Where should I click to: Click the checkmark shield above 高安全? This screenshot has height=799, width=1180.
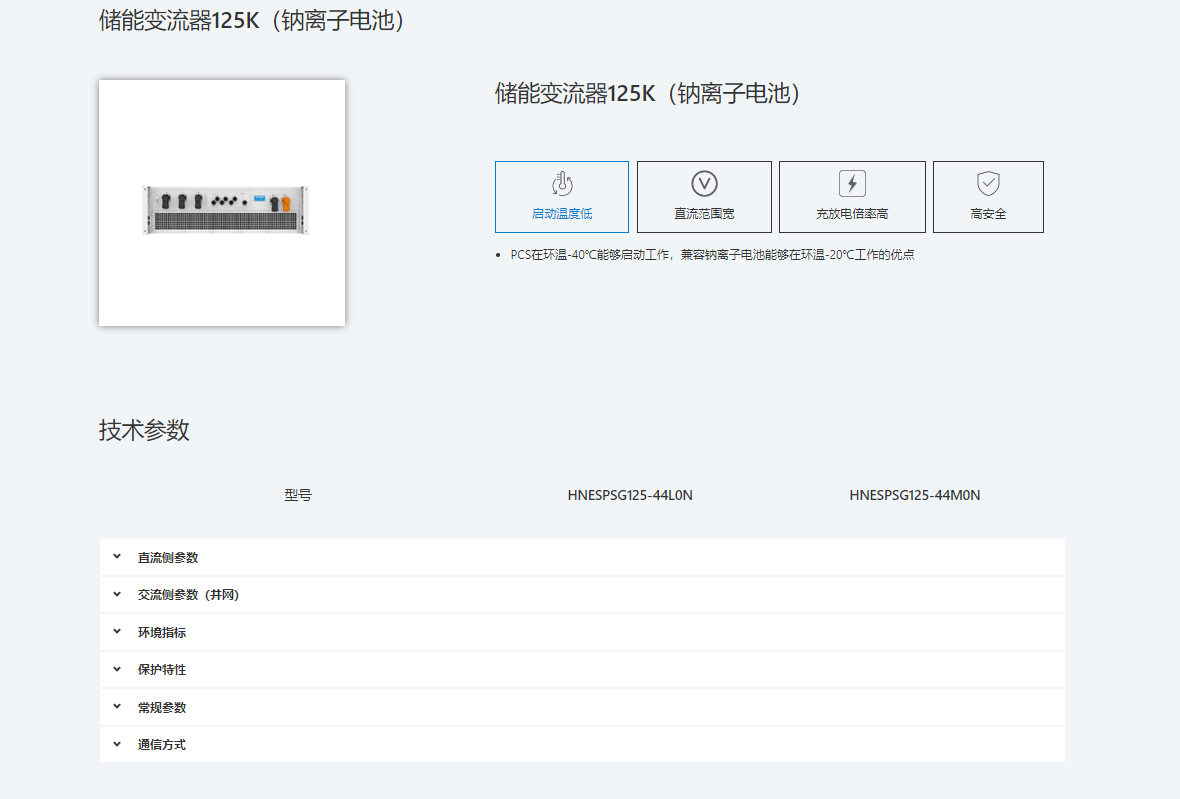tap(988, 182)
